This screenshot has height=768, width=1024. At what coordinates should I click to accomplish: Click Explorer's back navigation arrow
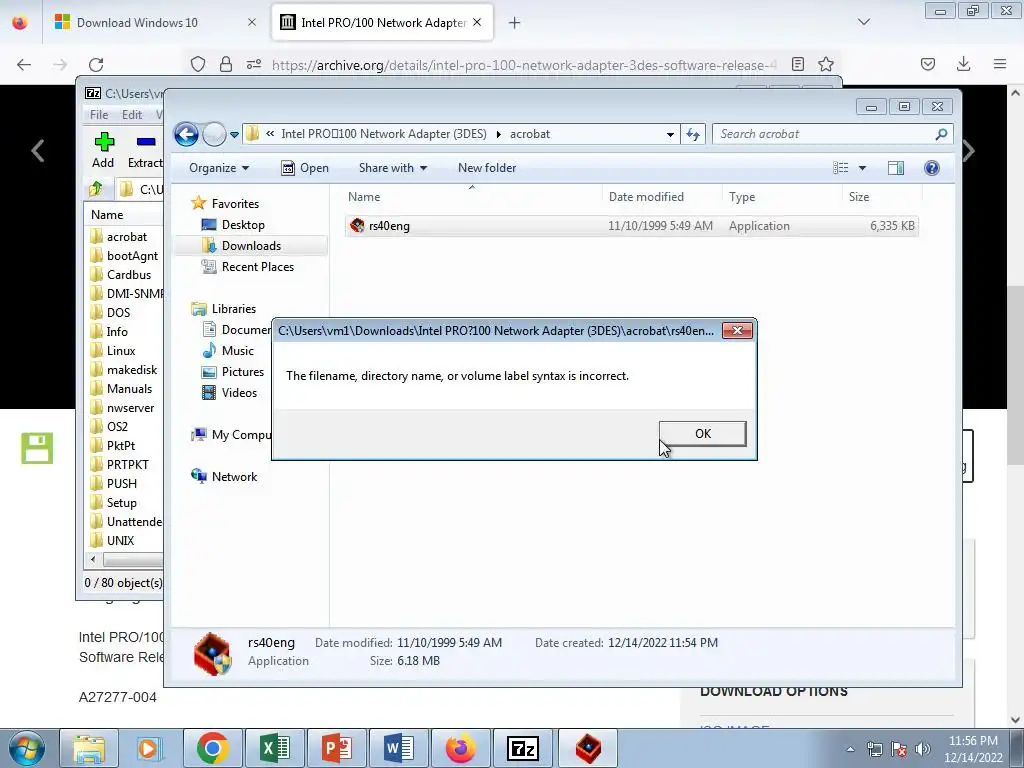click(x=187, y=135)
